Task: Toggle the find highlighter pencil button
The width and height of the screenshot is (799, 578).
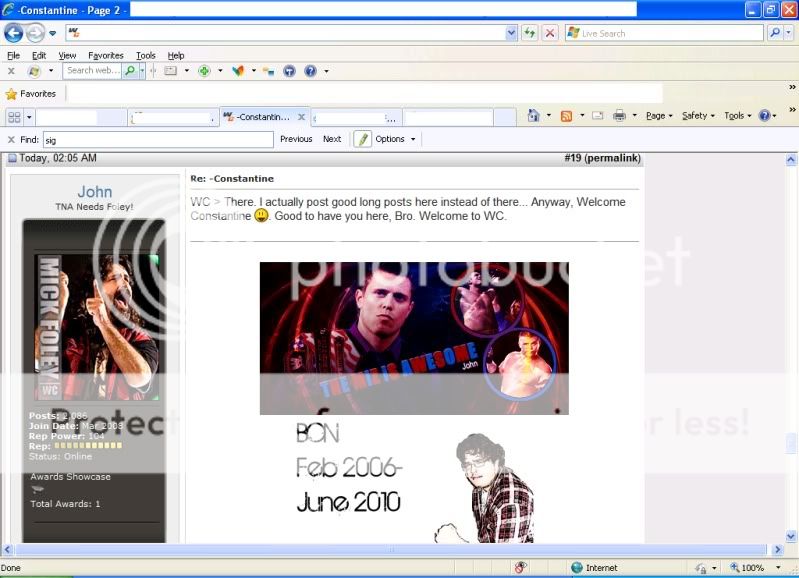Action: click(362, 139)
